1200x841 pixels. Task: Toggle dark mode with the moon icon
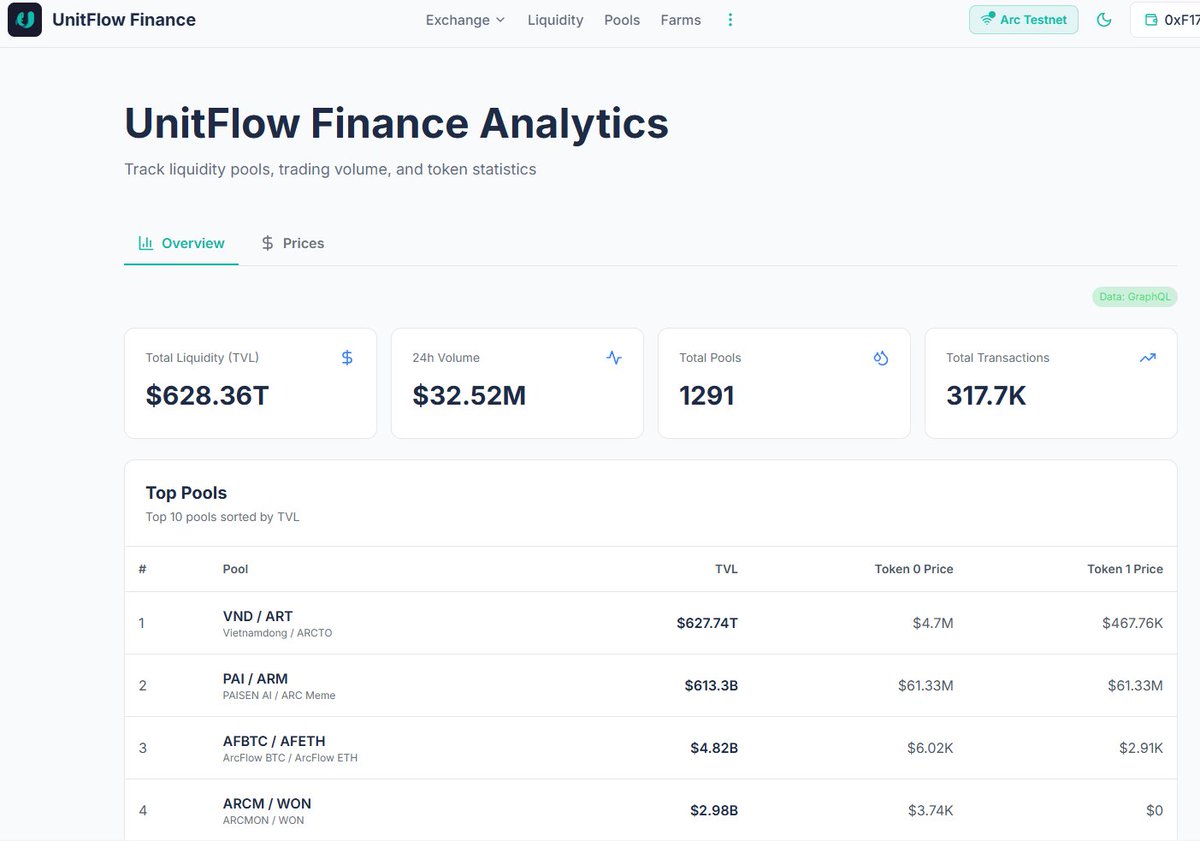pos(1104,19)
